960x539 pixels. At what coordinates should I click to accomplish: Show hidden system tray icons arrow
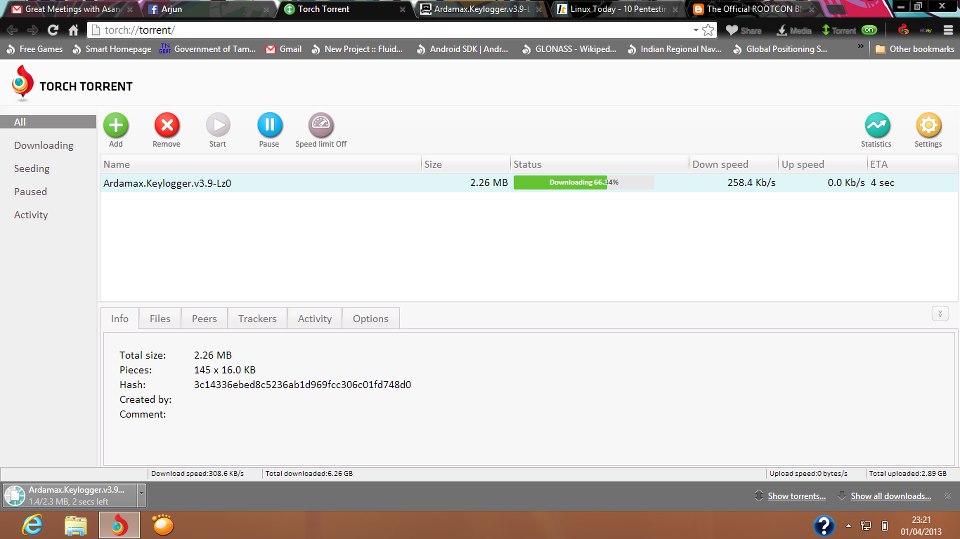[x=849, y=526]
